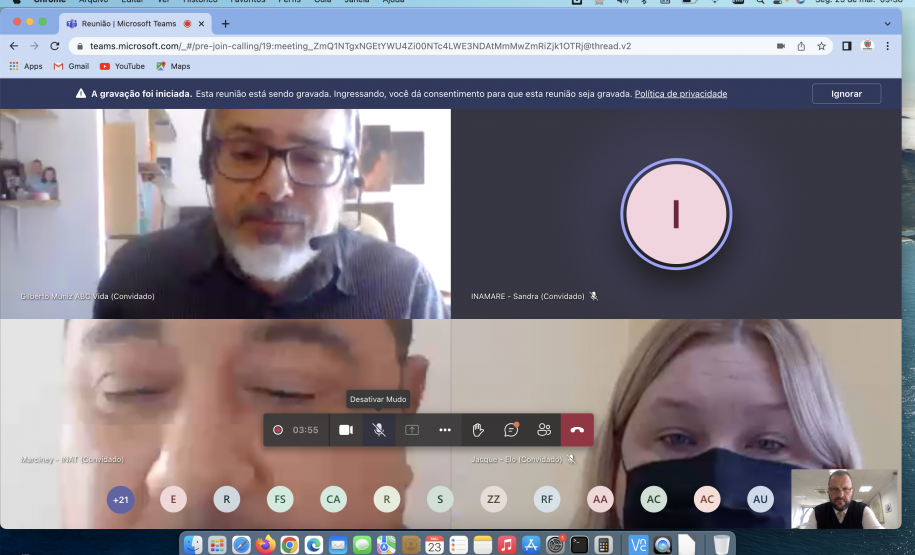Click the share screen icon
This screenshot has height=555, width=915.
coord(412,430)
